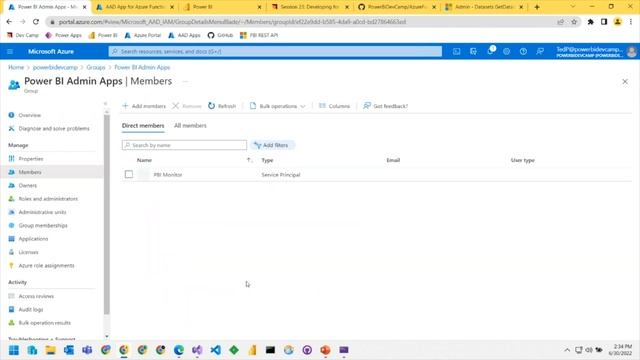Viewport: 640px width, 360px height.
Task: Open the Power Apps bookmark
Action: [x=64, y=36]
